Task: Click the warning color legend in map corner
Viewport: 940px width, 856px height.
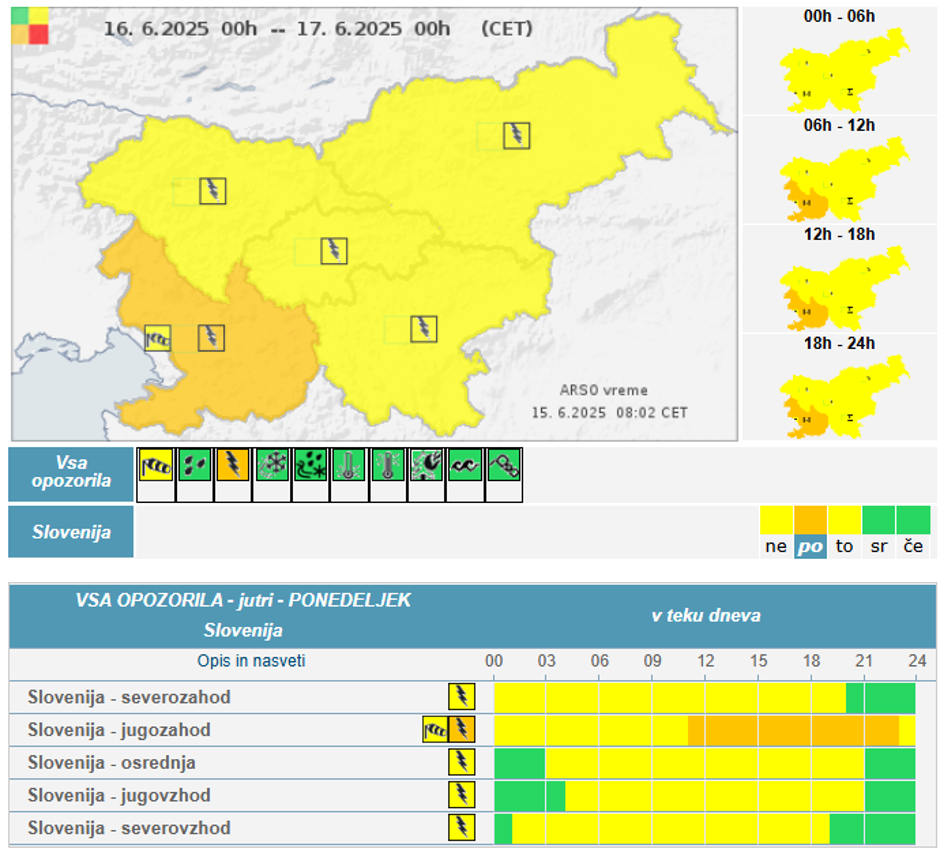Action: pyautogui.click(x=29, y=25)
